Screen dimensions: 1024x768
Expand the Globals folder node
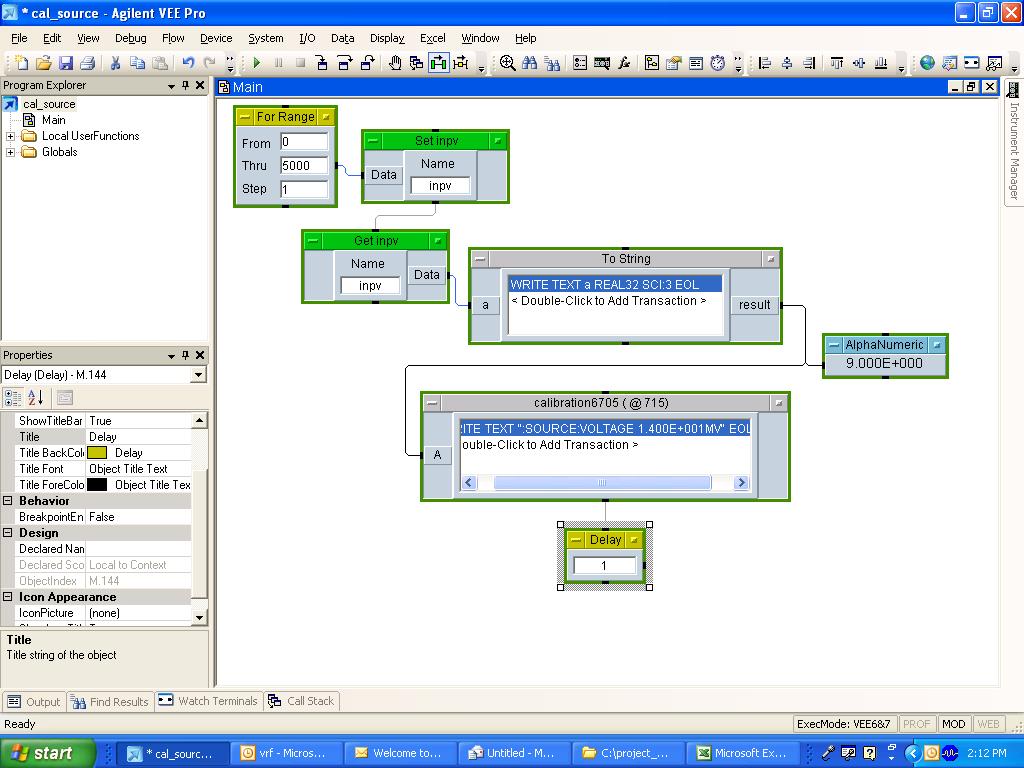[11, 152]
